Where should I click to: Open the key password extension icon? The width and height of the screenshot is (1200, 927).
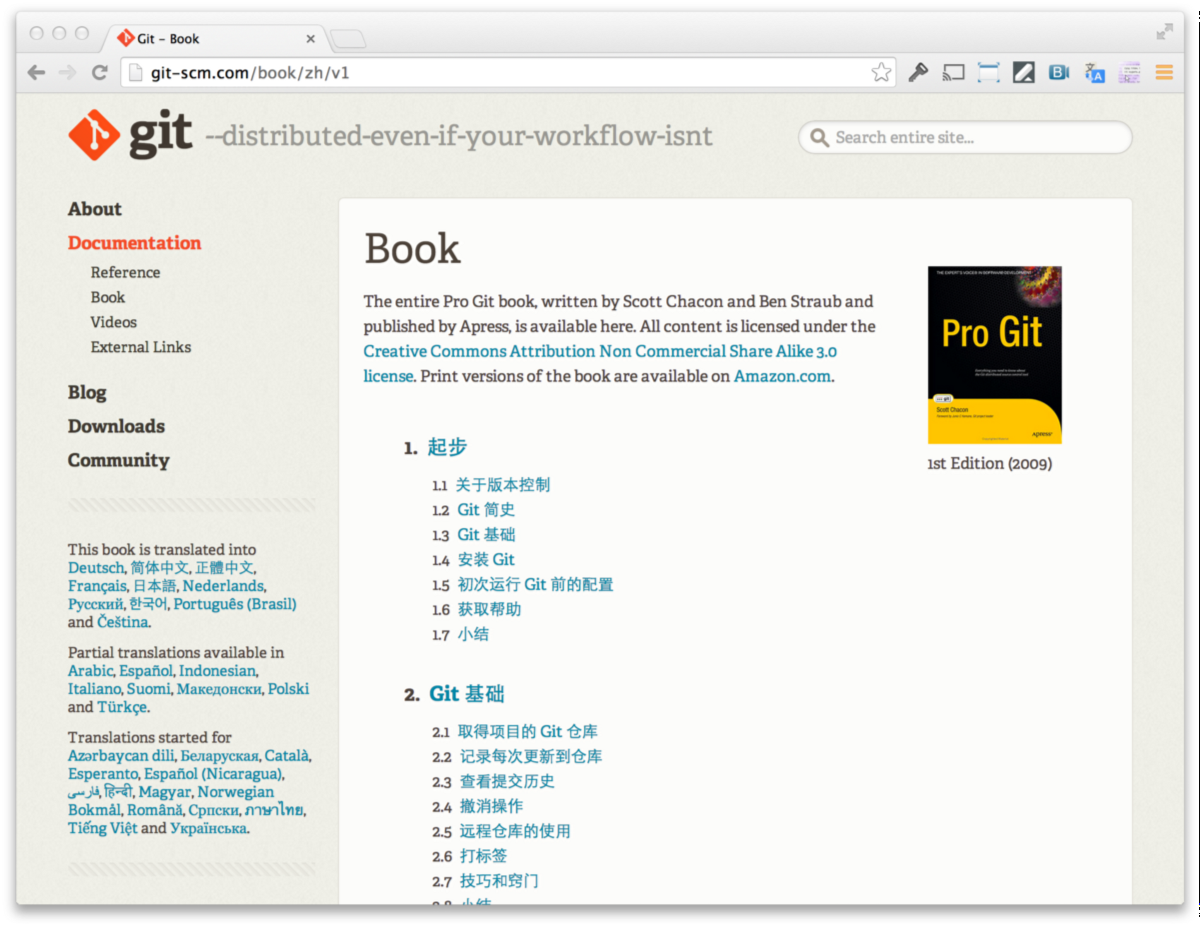click(x=918, y=72)
